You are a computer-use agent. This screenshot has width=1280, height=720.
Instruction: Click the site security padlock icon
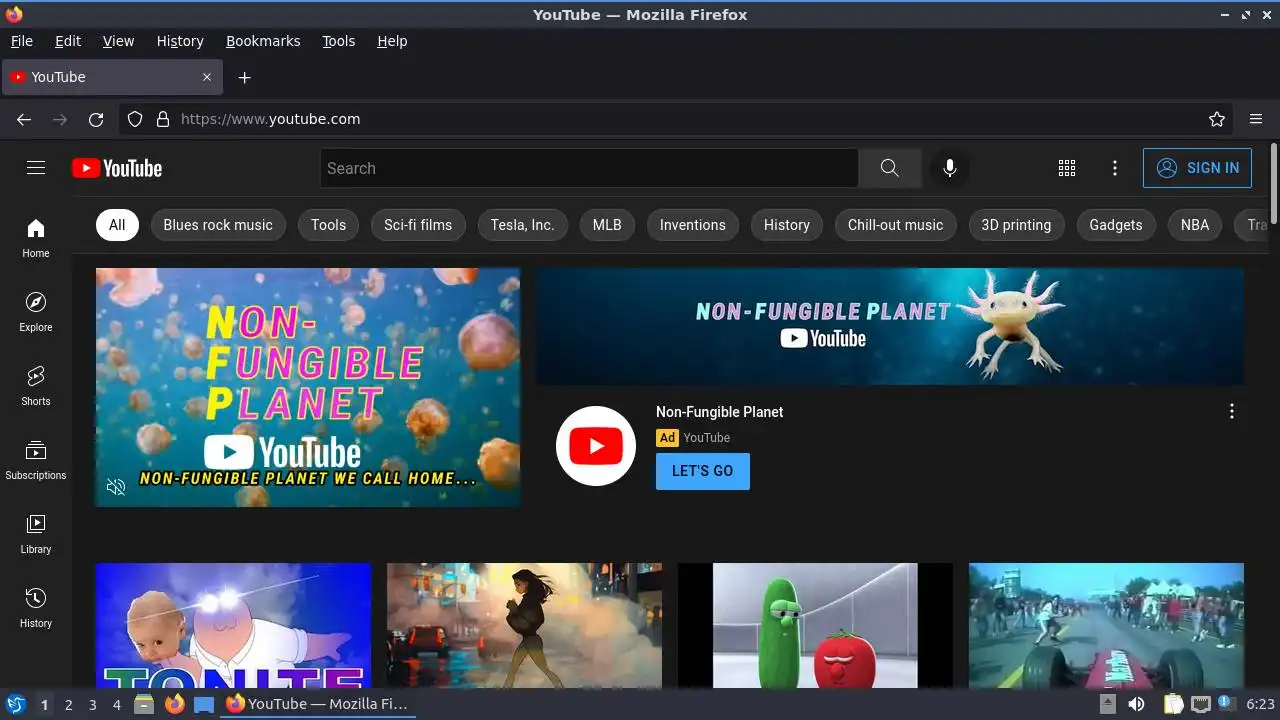(163, 119)
